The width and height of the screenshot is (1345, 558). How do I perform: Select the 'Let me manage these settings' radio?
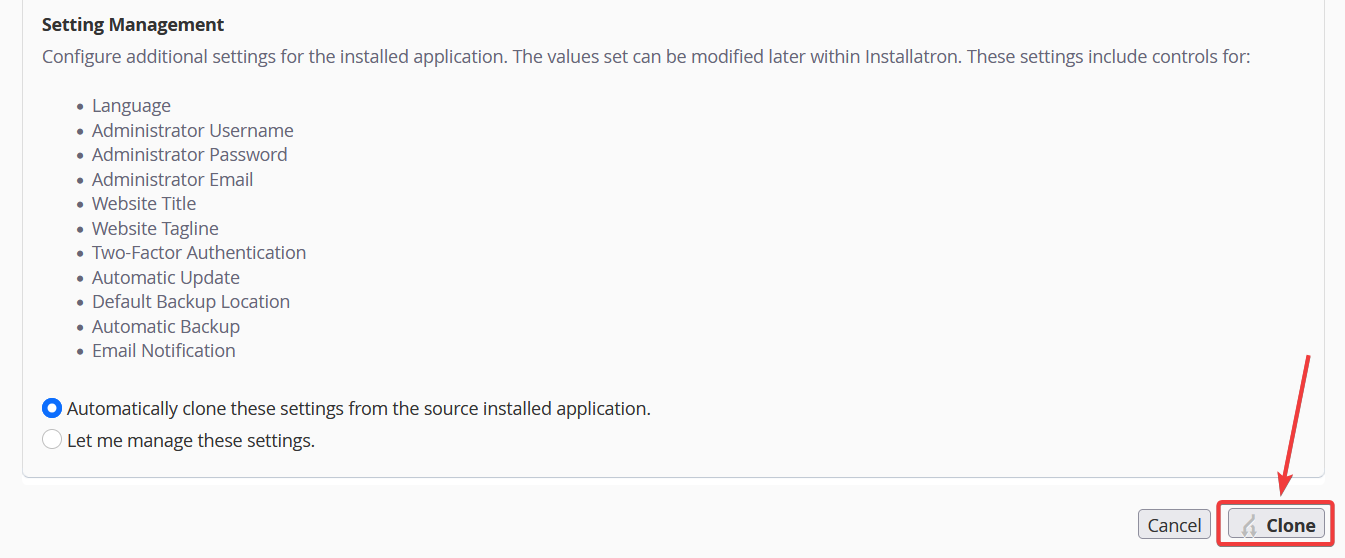(52, 439)
